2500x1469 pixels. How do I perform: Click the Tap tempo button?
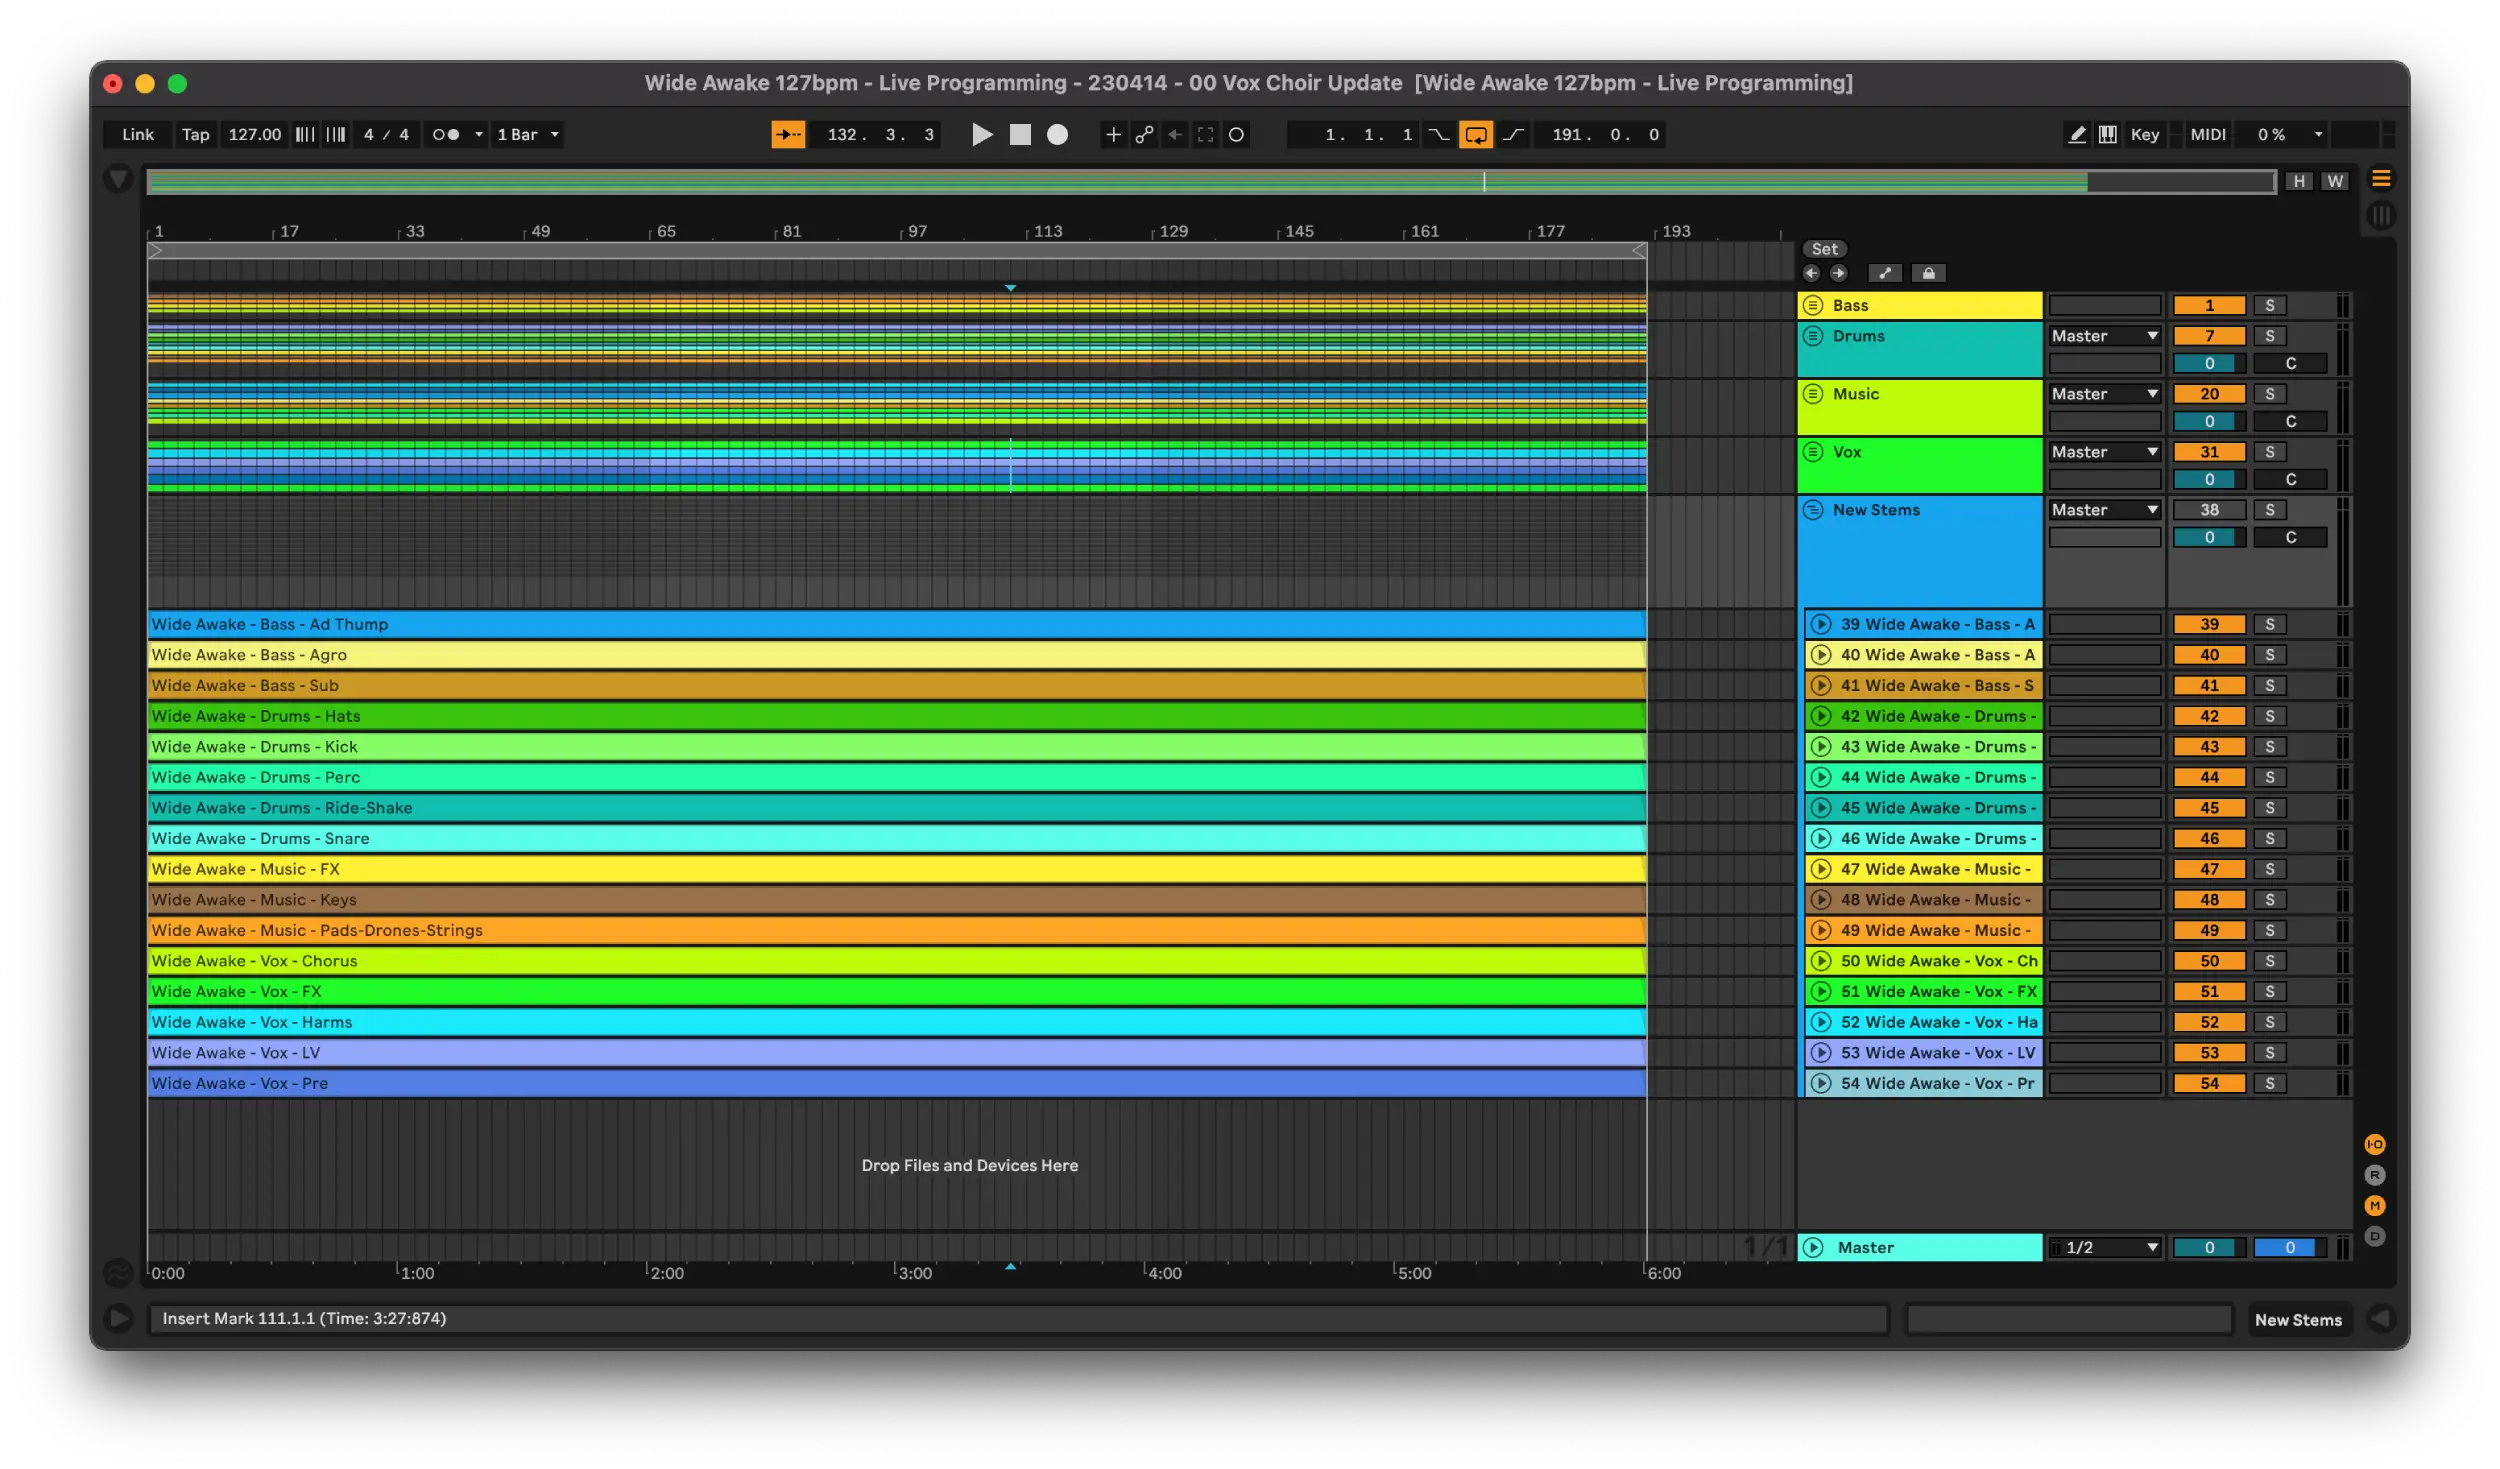coord(195,134)
